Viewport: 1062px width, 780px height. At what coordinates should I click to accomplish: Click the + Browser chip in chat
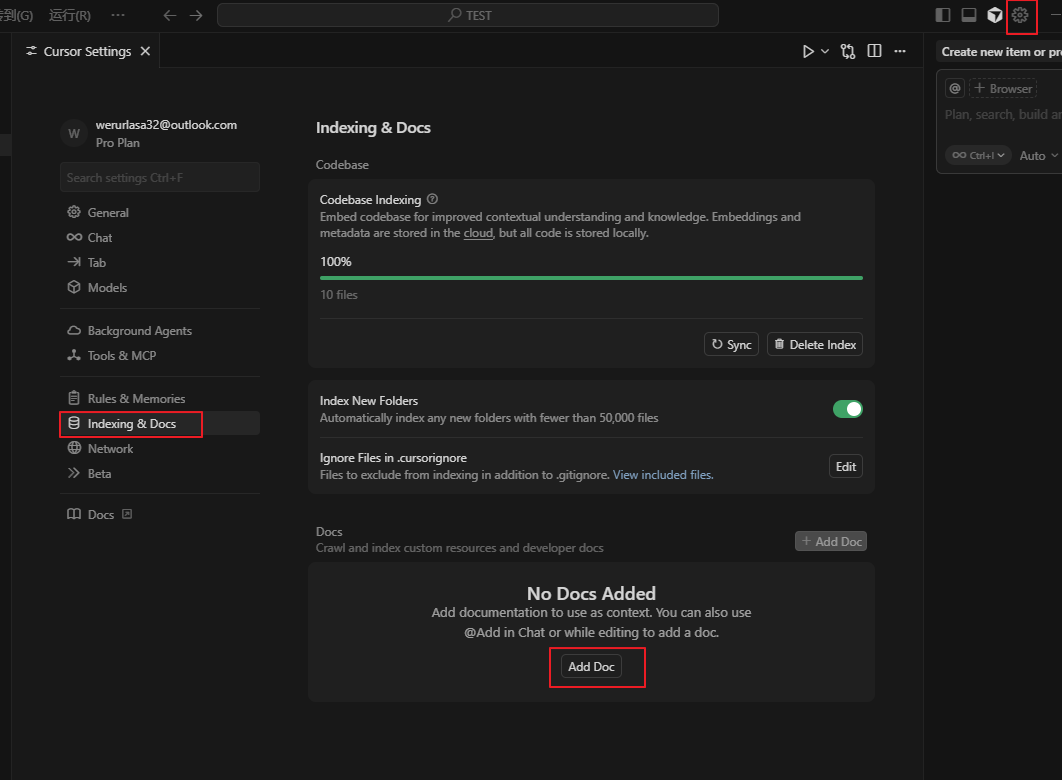point(1003,88)
